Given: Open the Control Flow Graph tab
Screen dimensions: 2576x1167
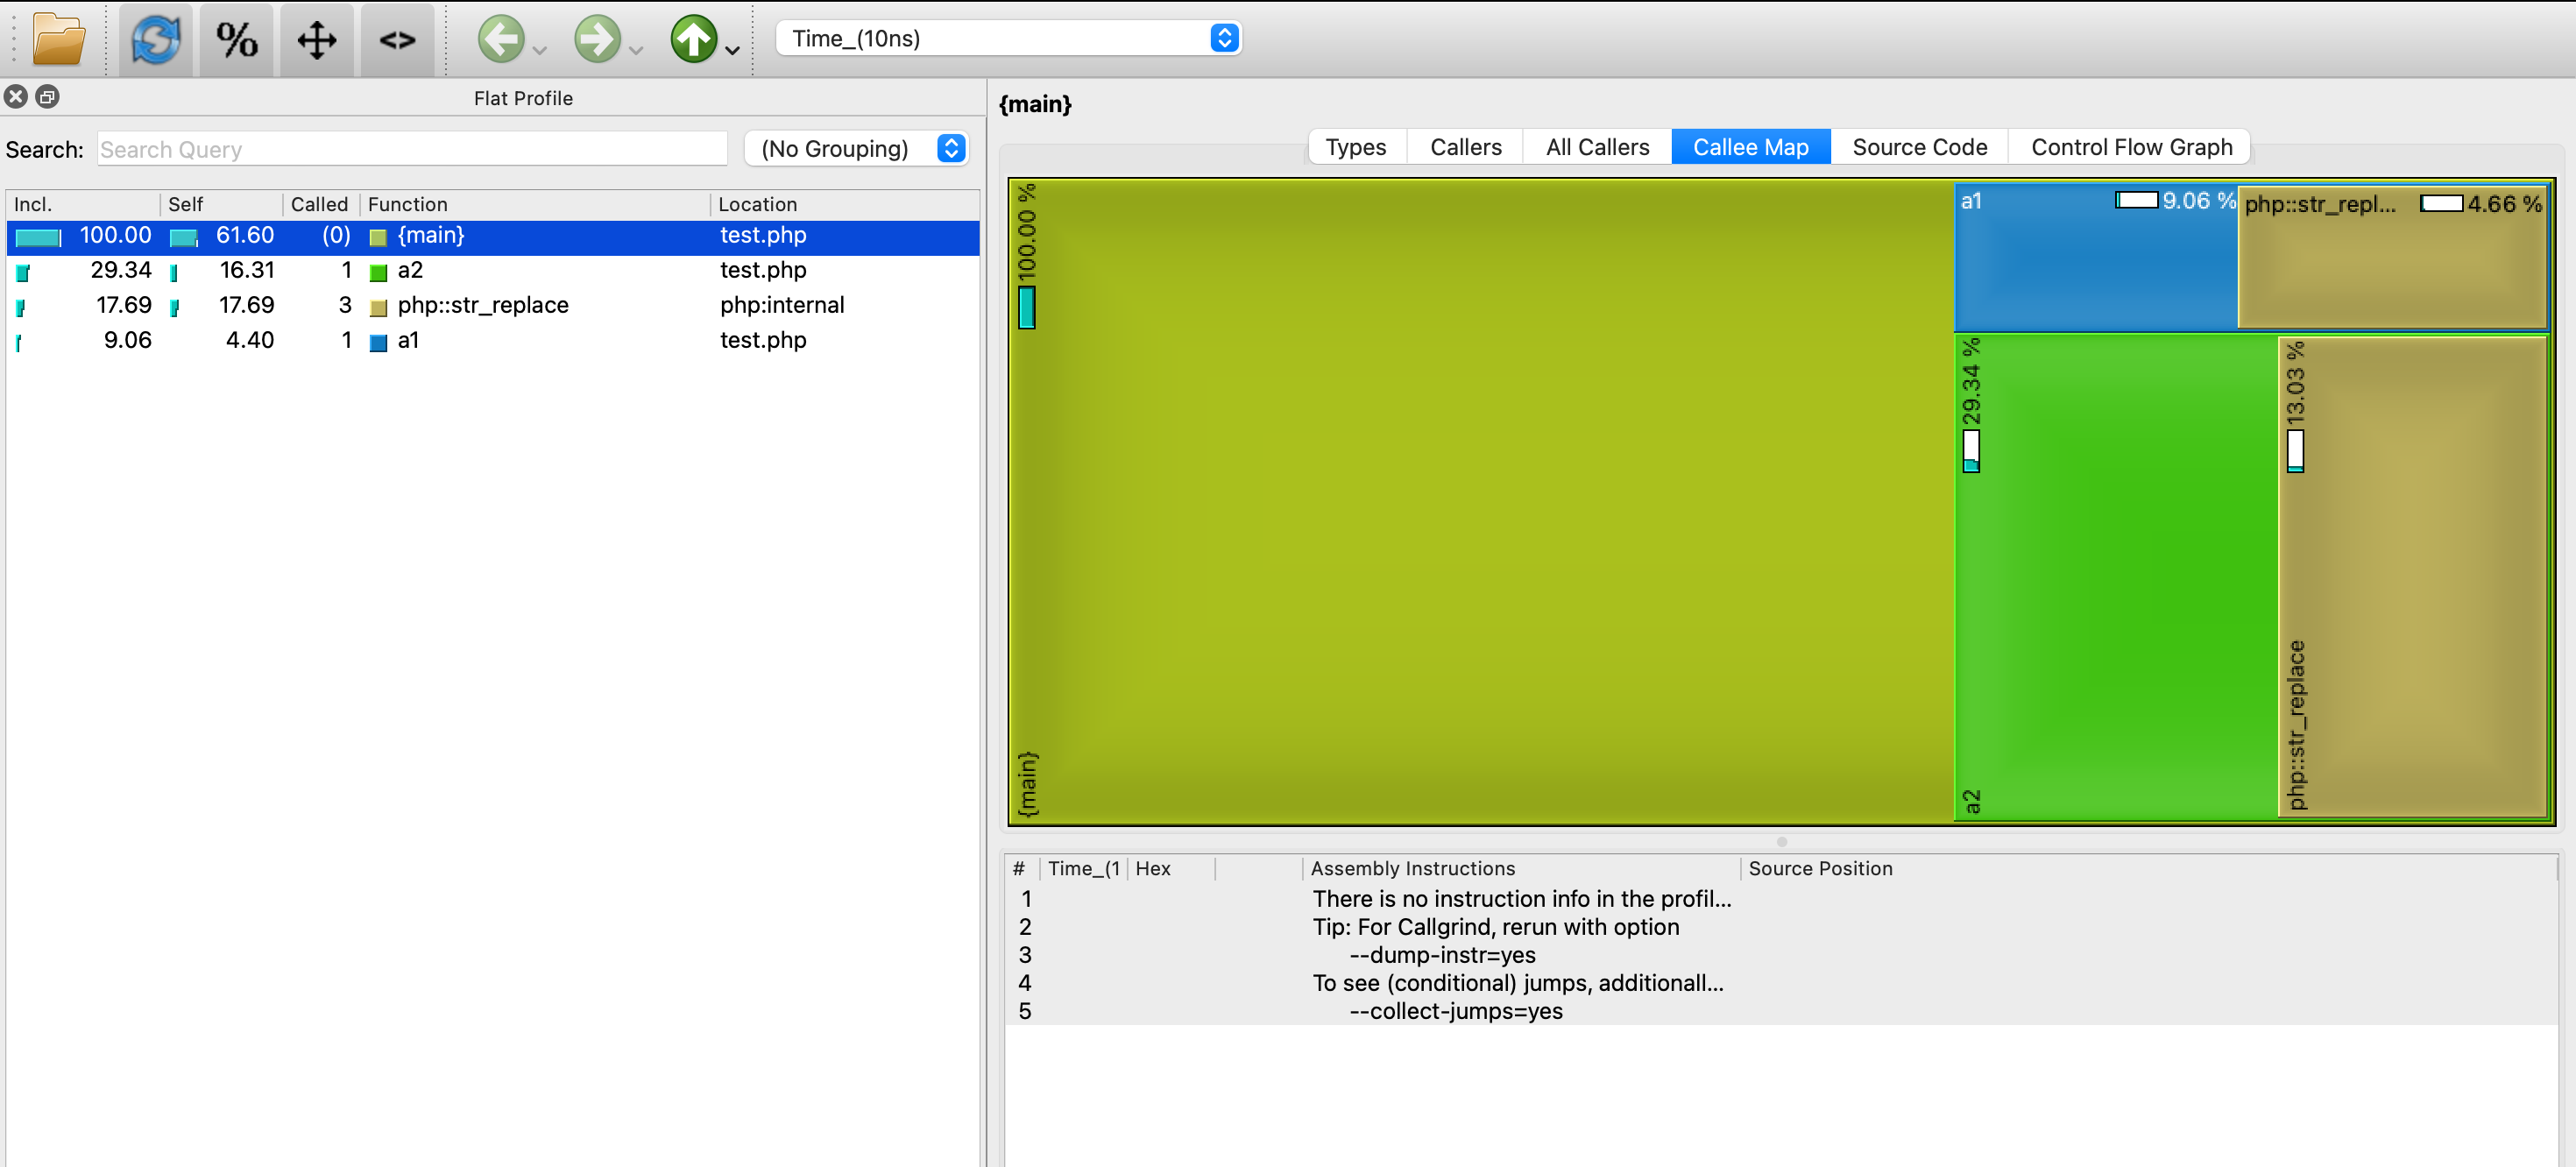Looking at the screenshot, I should [2131, 147].
